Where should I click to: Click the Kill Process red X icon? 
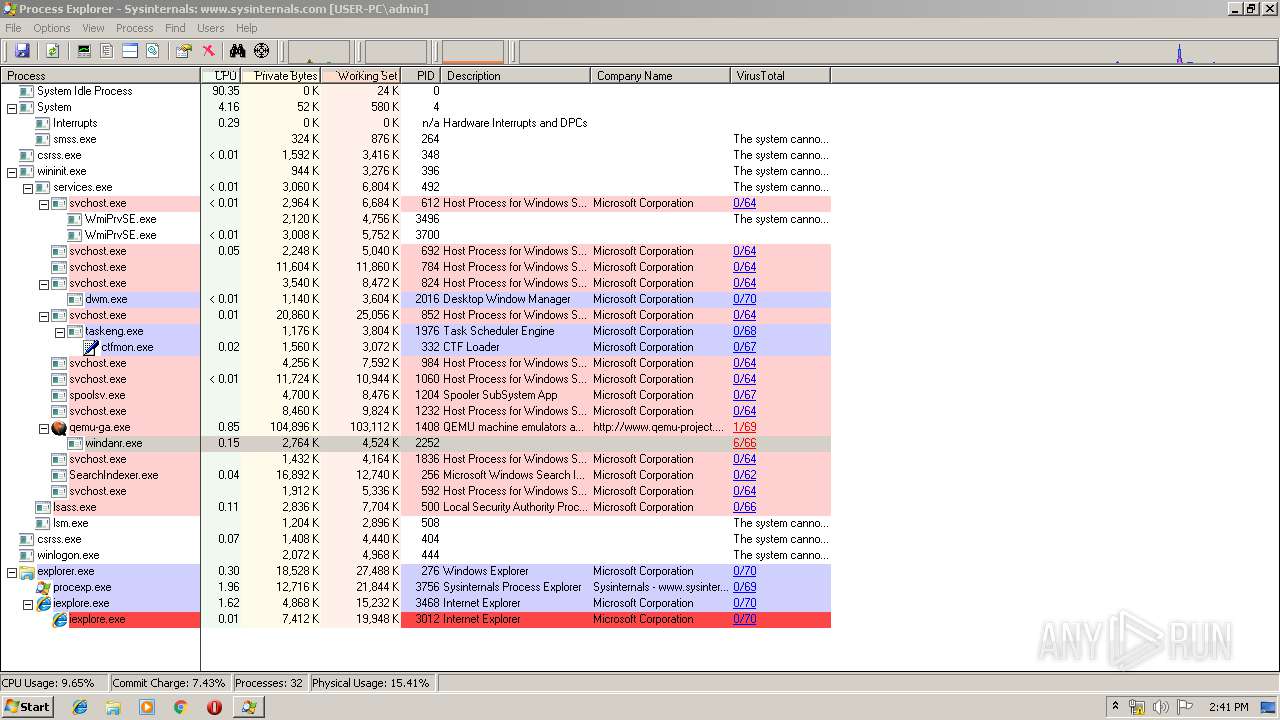208,51
